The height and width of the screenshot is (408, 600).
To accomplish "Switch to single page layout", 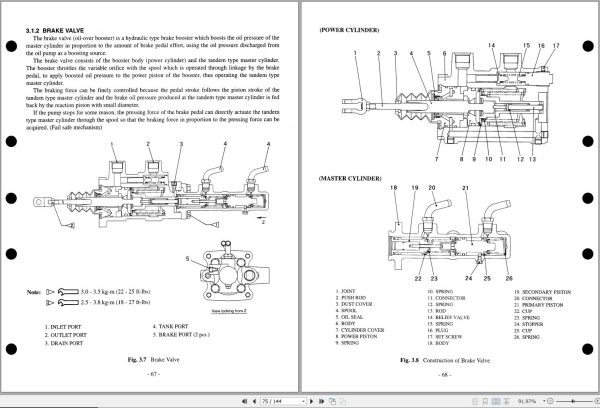I will (475, 401).
